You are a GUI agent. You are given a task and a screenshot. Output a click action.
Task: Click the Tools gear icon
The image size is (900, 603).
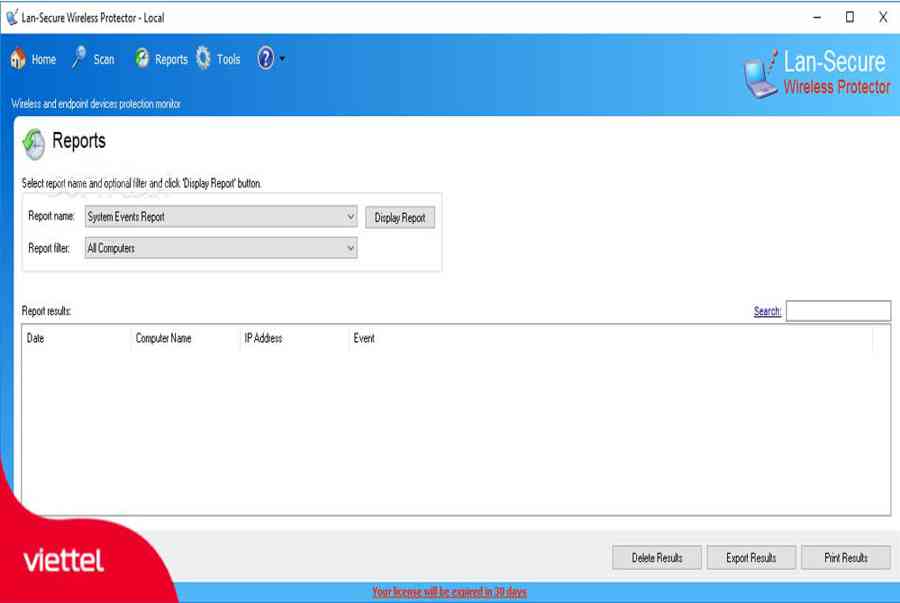204,59
